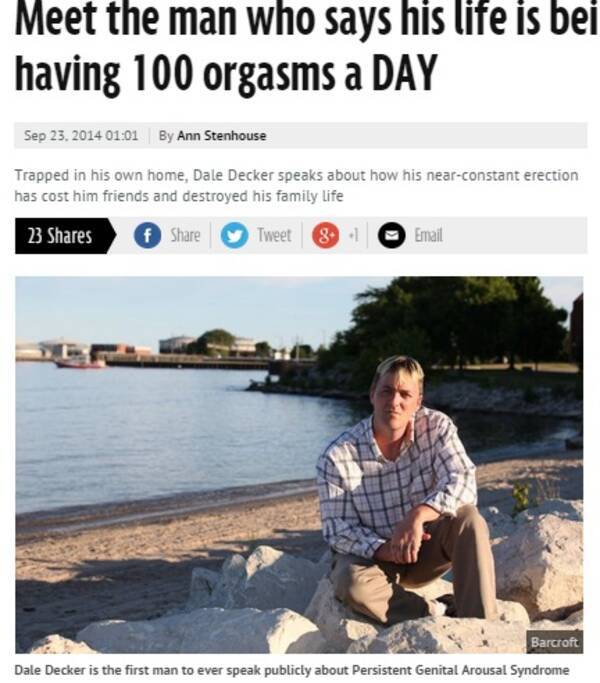The image size is (600, 683).
Task: Click the Facebook share icon
Action: pyautogui.click(x=147, y=235)
